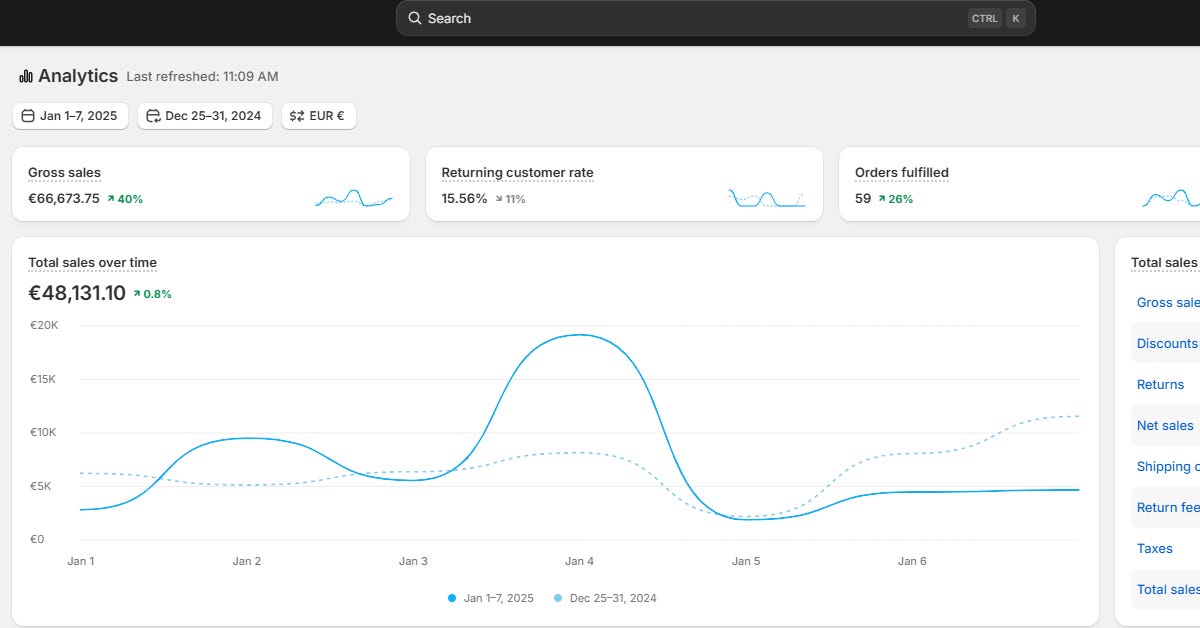Click the Returns link in the sidebar
This screenshot has width=1200, height=628.
click(x=1160, y=384)
